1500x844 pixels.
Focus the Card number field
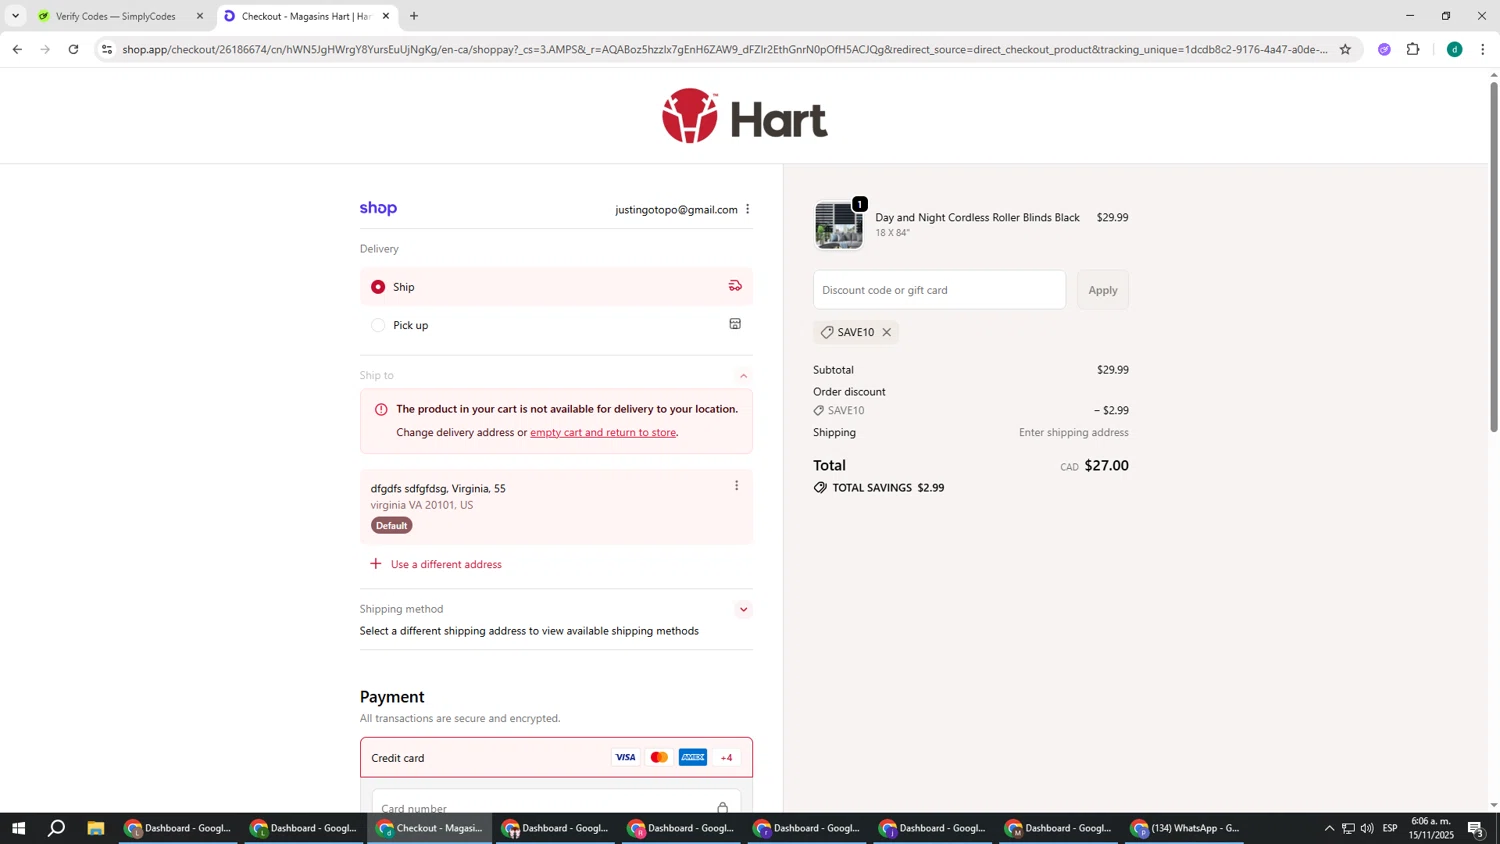(x=556, y=807)
